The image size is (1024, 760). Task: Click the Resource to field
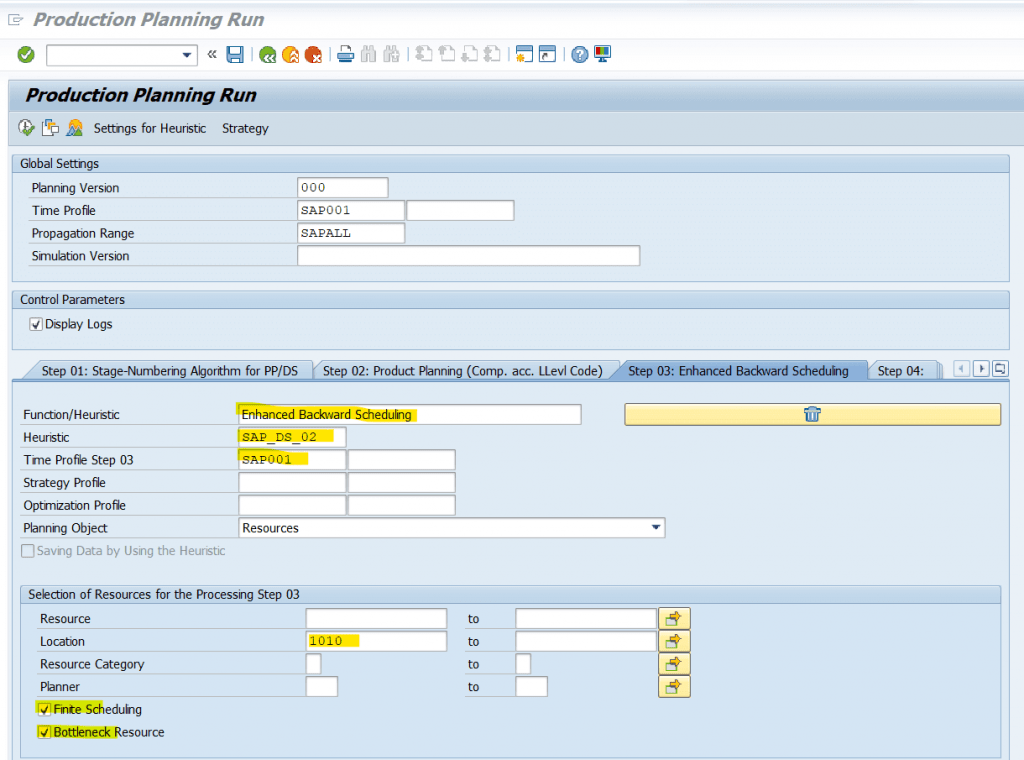(x=586, y=618)
